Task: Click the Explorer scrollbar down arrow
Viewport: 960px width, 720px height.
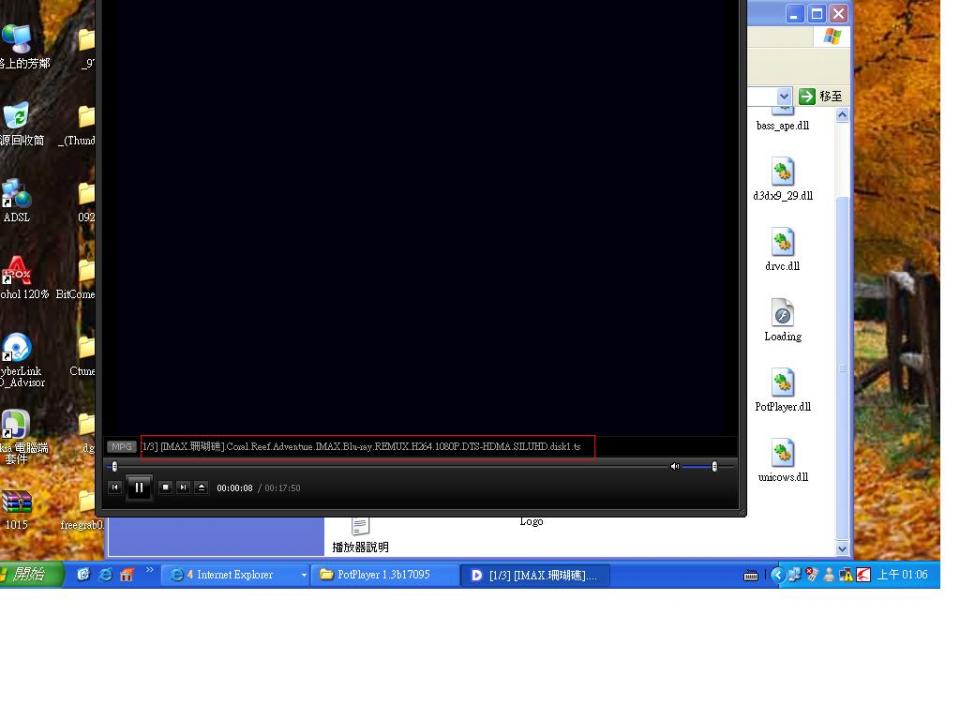Action: pos(842,549)
